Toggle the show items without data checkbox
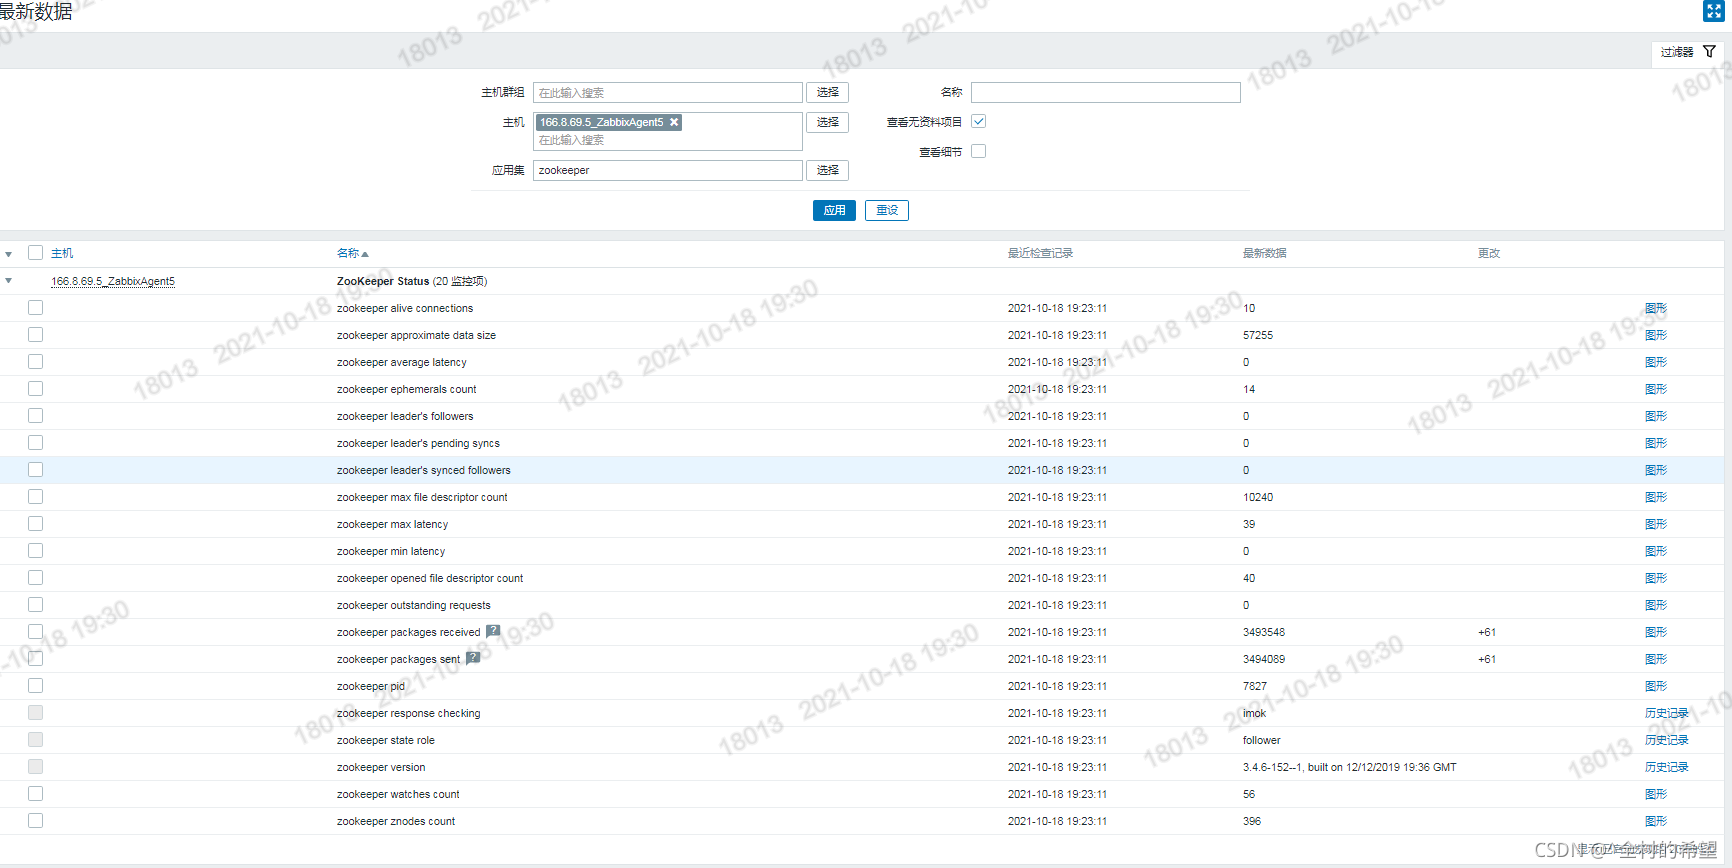The width and height of the screenshot is (1732, 868). pos(979,121)
